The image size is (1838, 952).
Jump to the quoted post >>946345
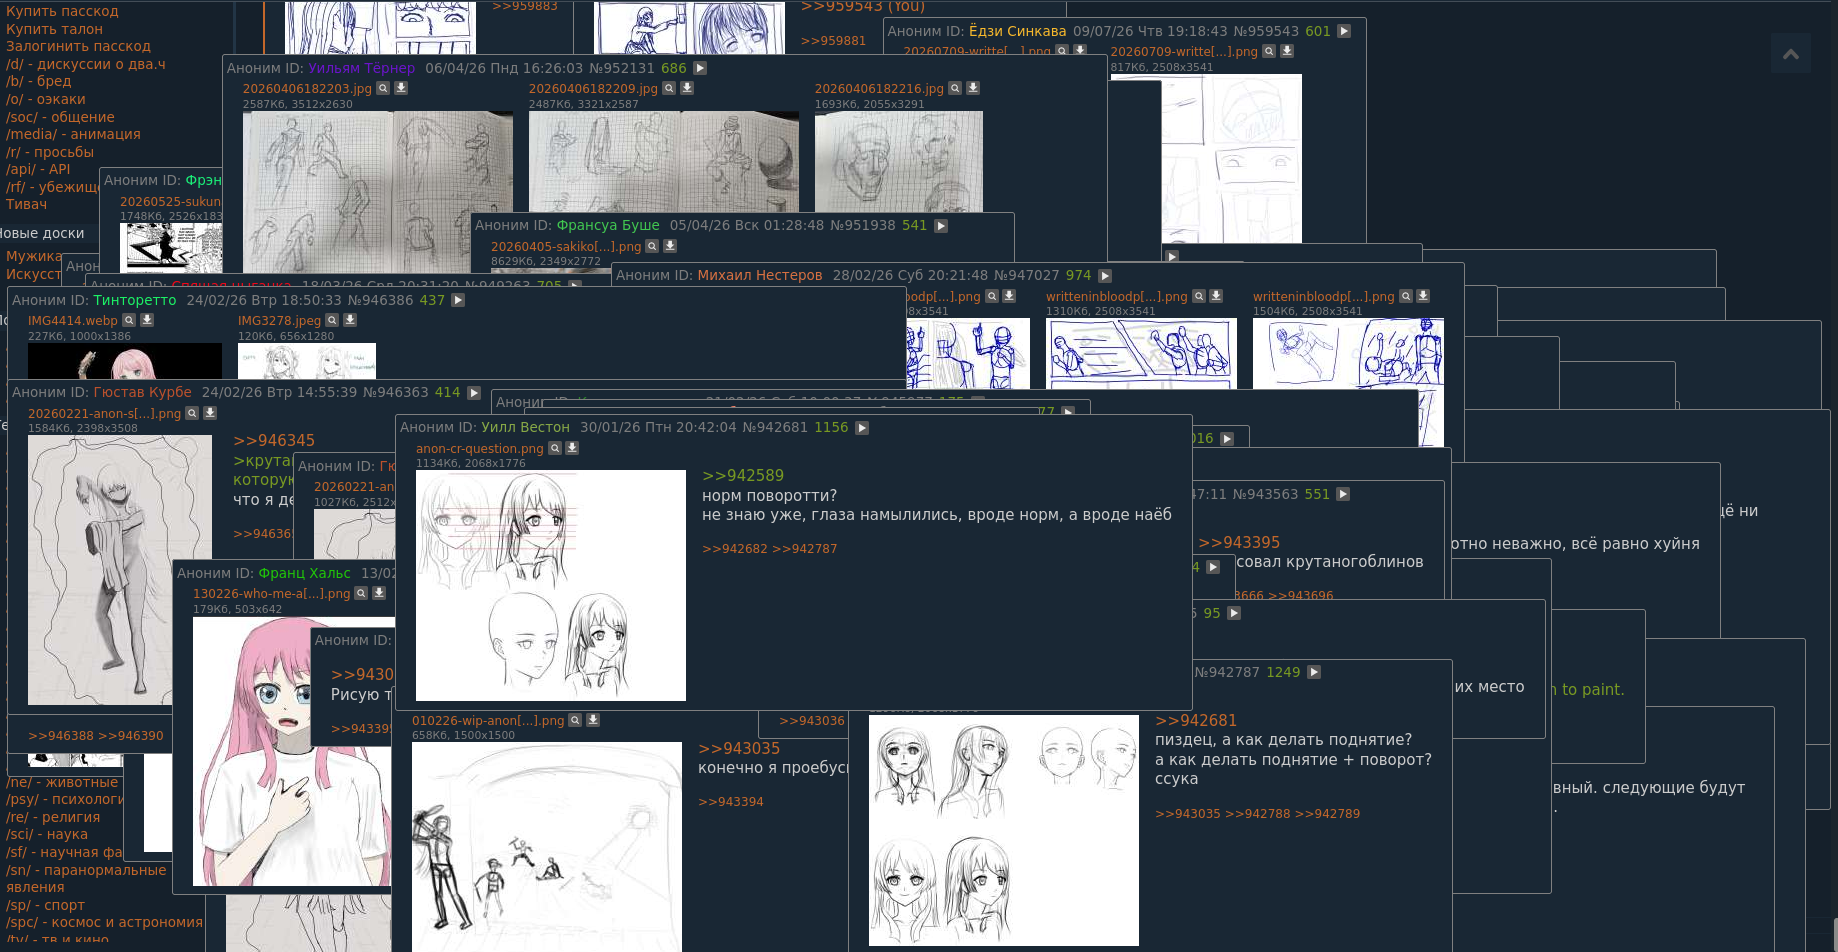click(274, 441)
